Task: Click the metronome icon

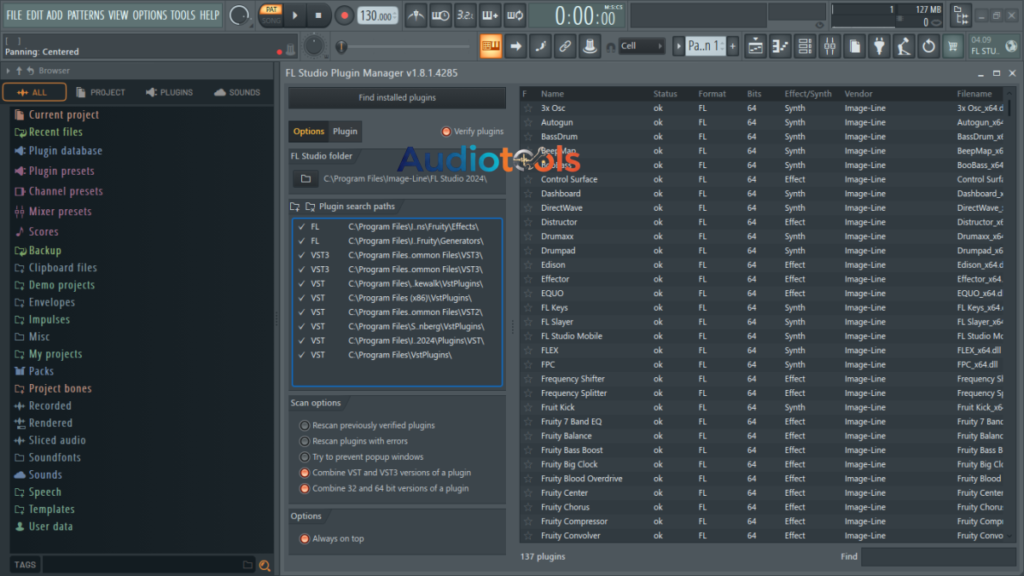Action: pyautogui.click(x=416, y=16)
